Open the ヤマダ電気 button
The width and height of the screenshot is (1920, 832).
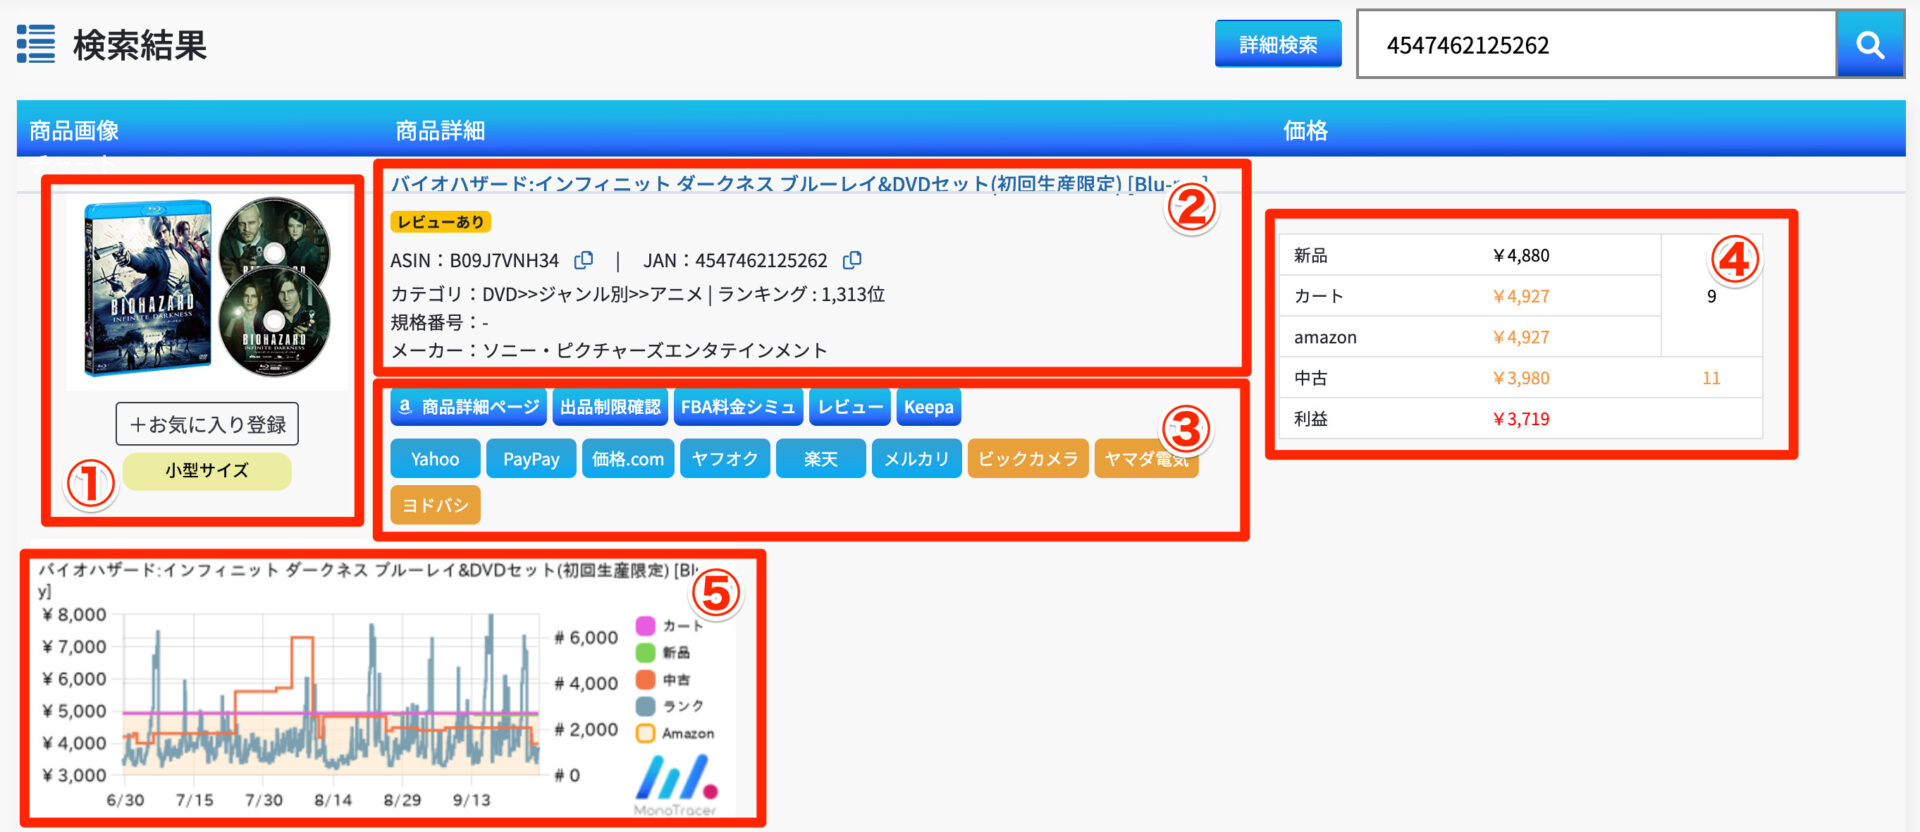tap(1146, 459)
